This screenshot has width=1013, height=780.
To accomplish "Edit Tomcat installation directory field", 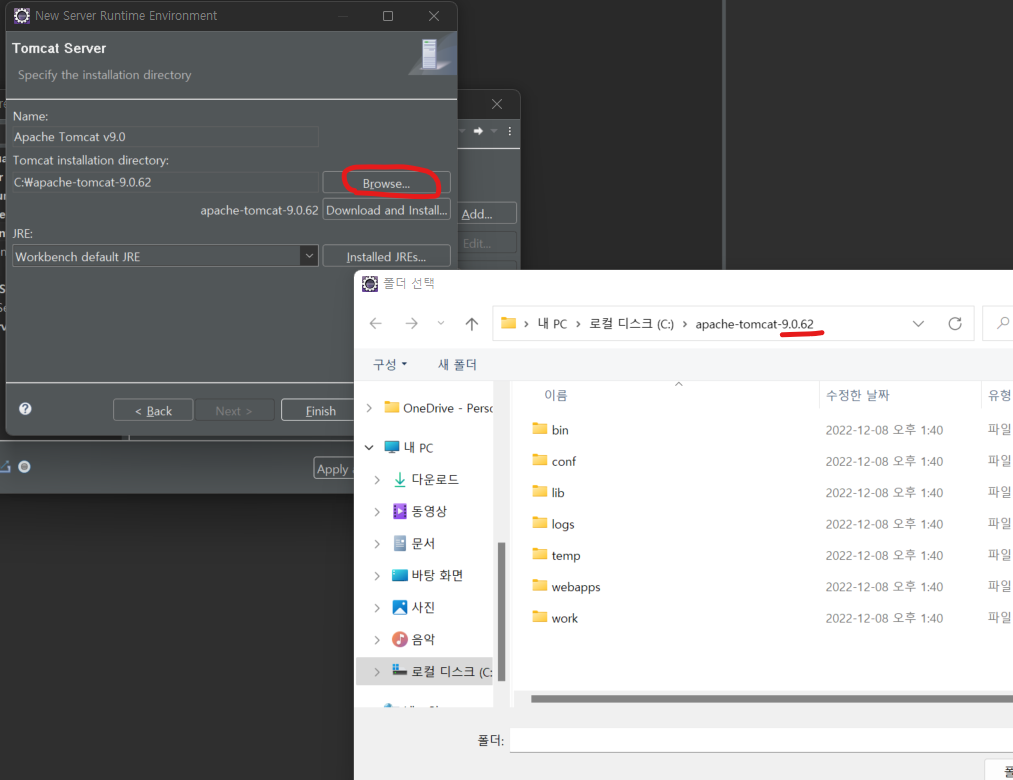I will (x=165, y=182).
